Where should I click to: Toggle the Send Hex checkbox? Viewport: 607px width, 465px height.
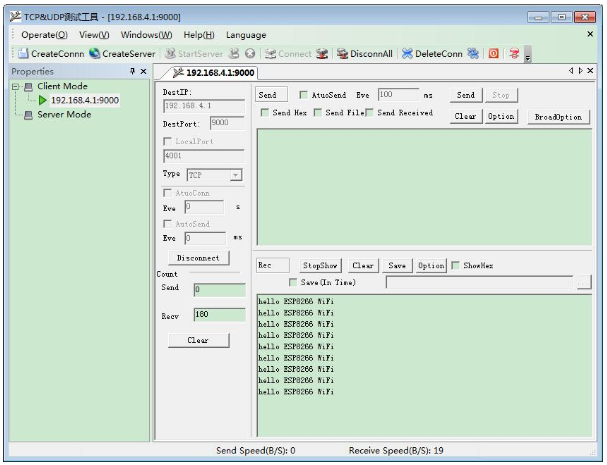[x=265, y=113]
